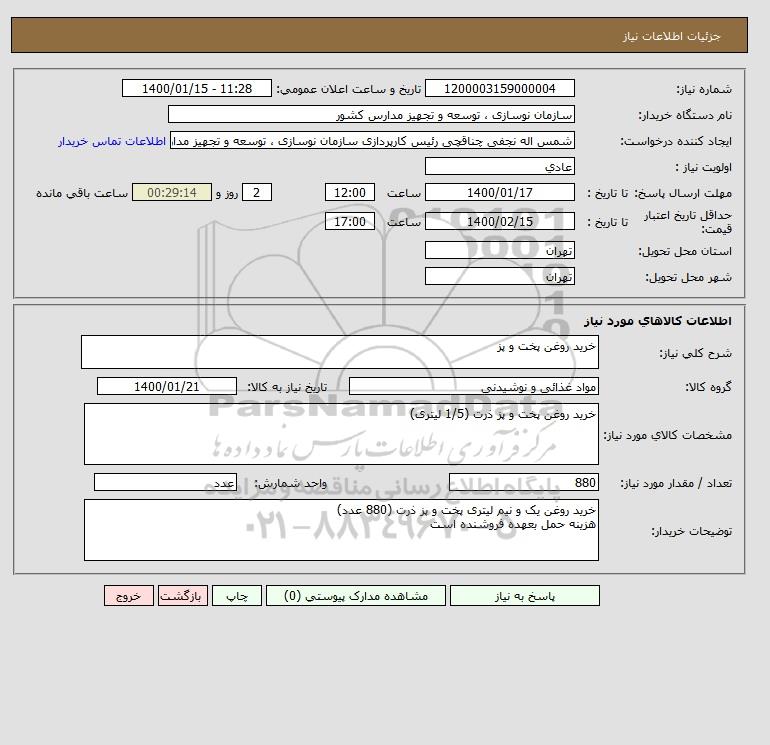The height and width of the screenshot is (745, 770).
Task: Click the remaining days field showing 2
Action: (x=257, y=193)
